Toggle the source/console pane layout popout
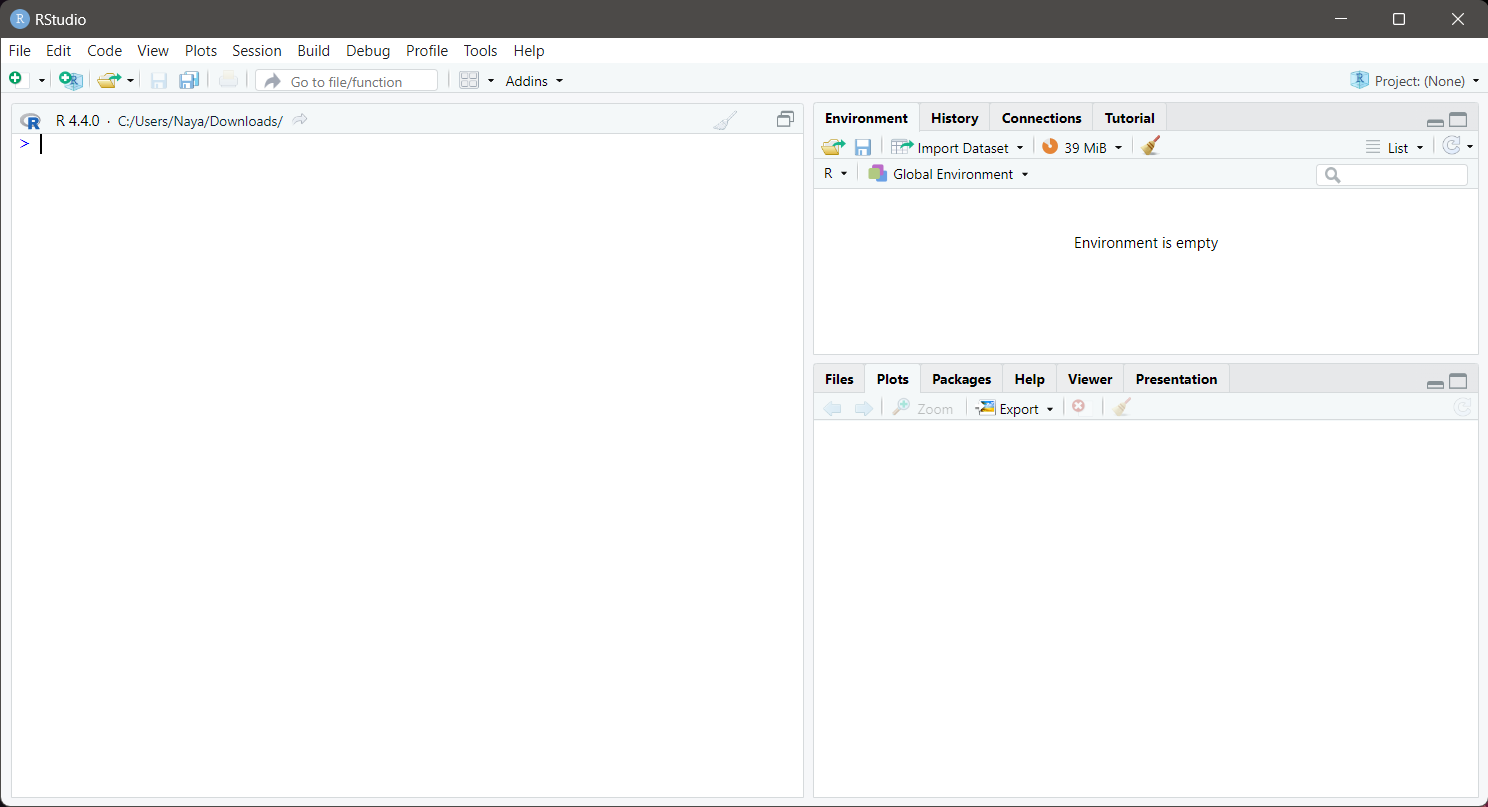 [785, 118]
